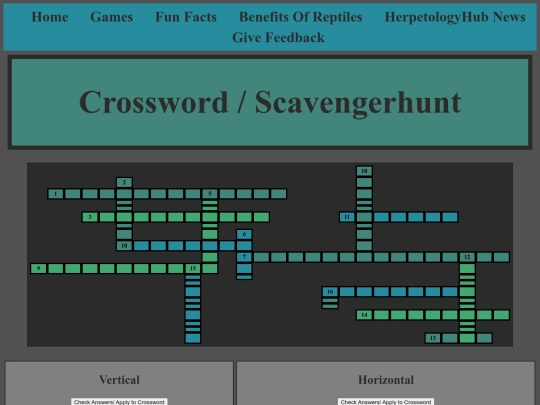
Task: Select blue crossword cell numbered 16
Action: [330, 292]
